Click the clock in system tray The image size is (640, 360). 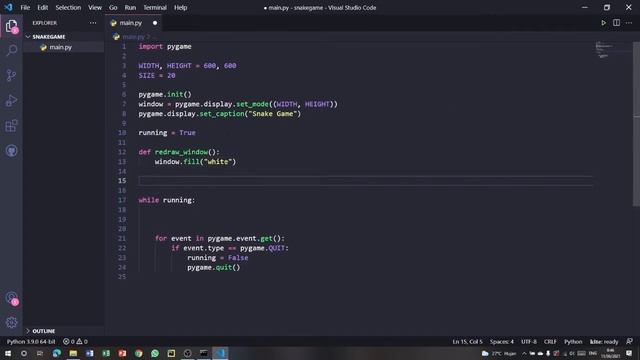tap(610, 353)
